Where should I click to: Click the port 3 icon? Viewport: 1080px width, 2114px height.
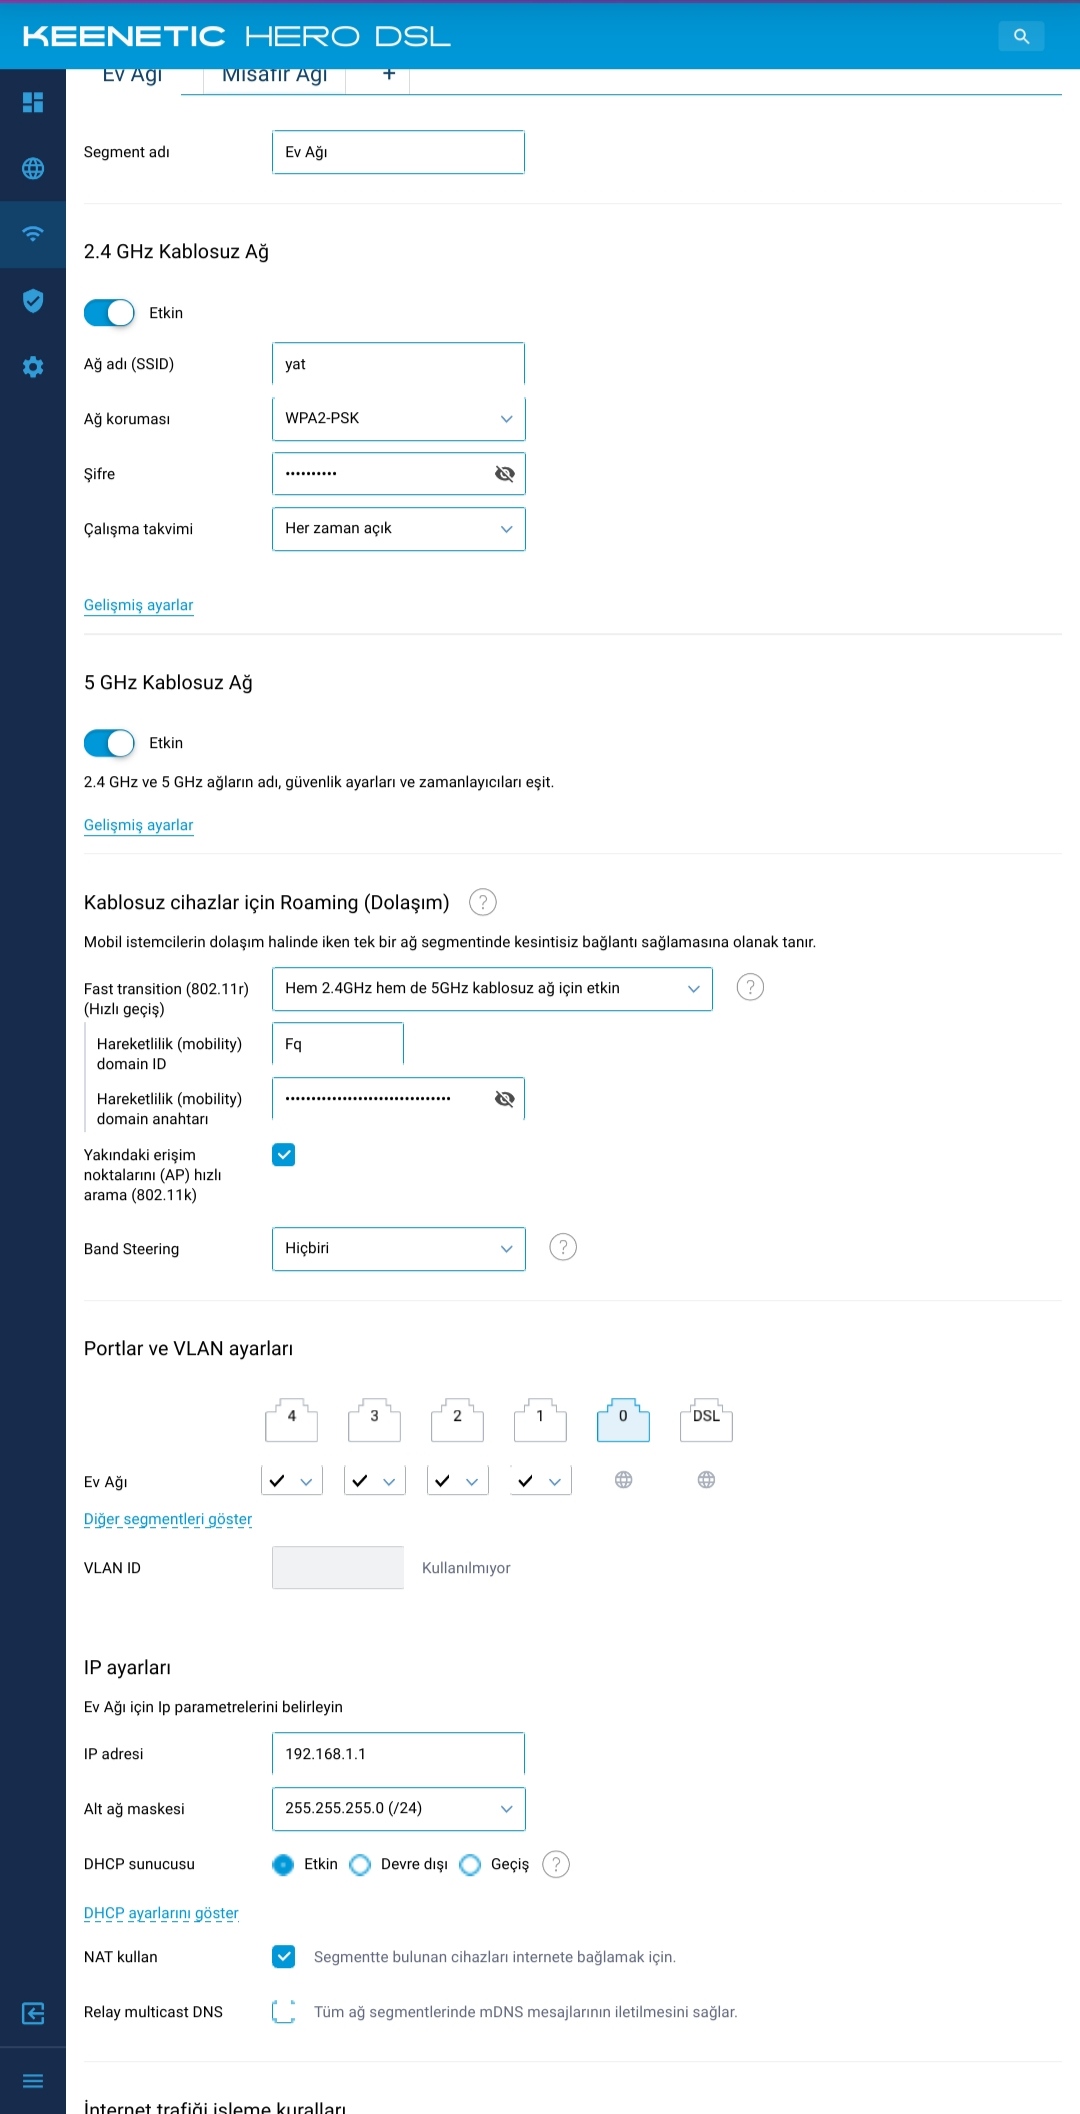375,1419
